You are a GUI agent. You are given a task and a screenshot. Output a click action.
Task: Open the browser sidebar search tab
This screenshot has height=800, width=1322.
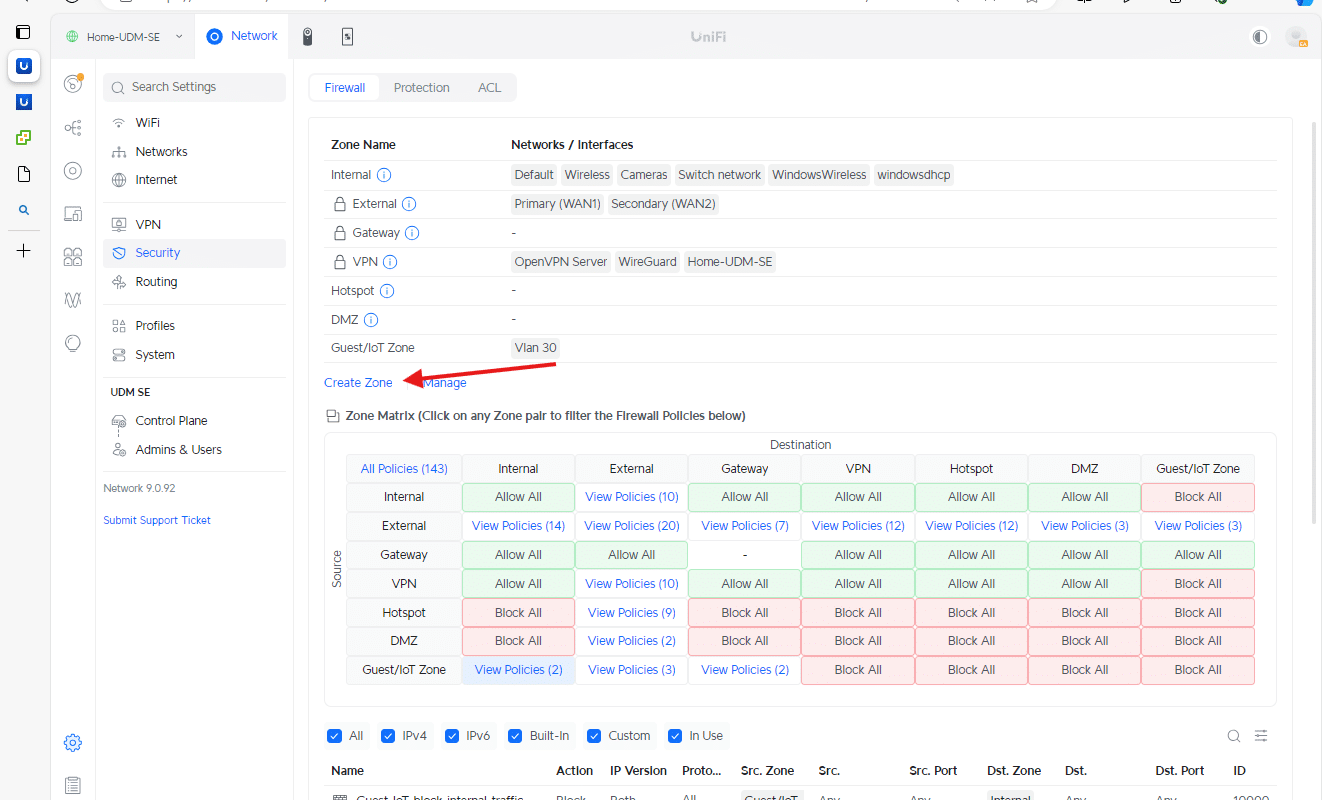click(24, 210)
